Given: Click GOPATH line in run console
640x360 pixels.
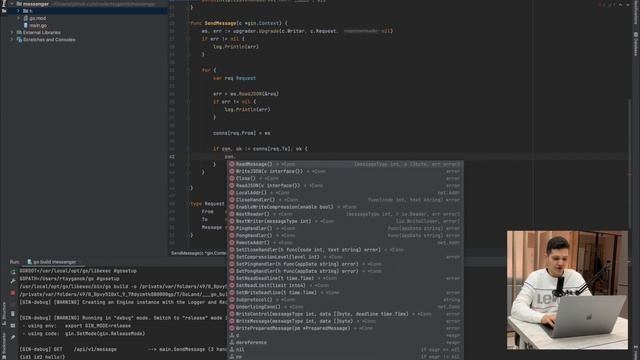Looking at the screenshot, I should tap(69, 279).
